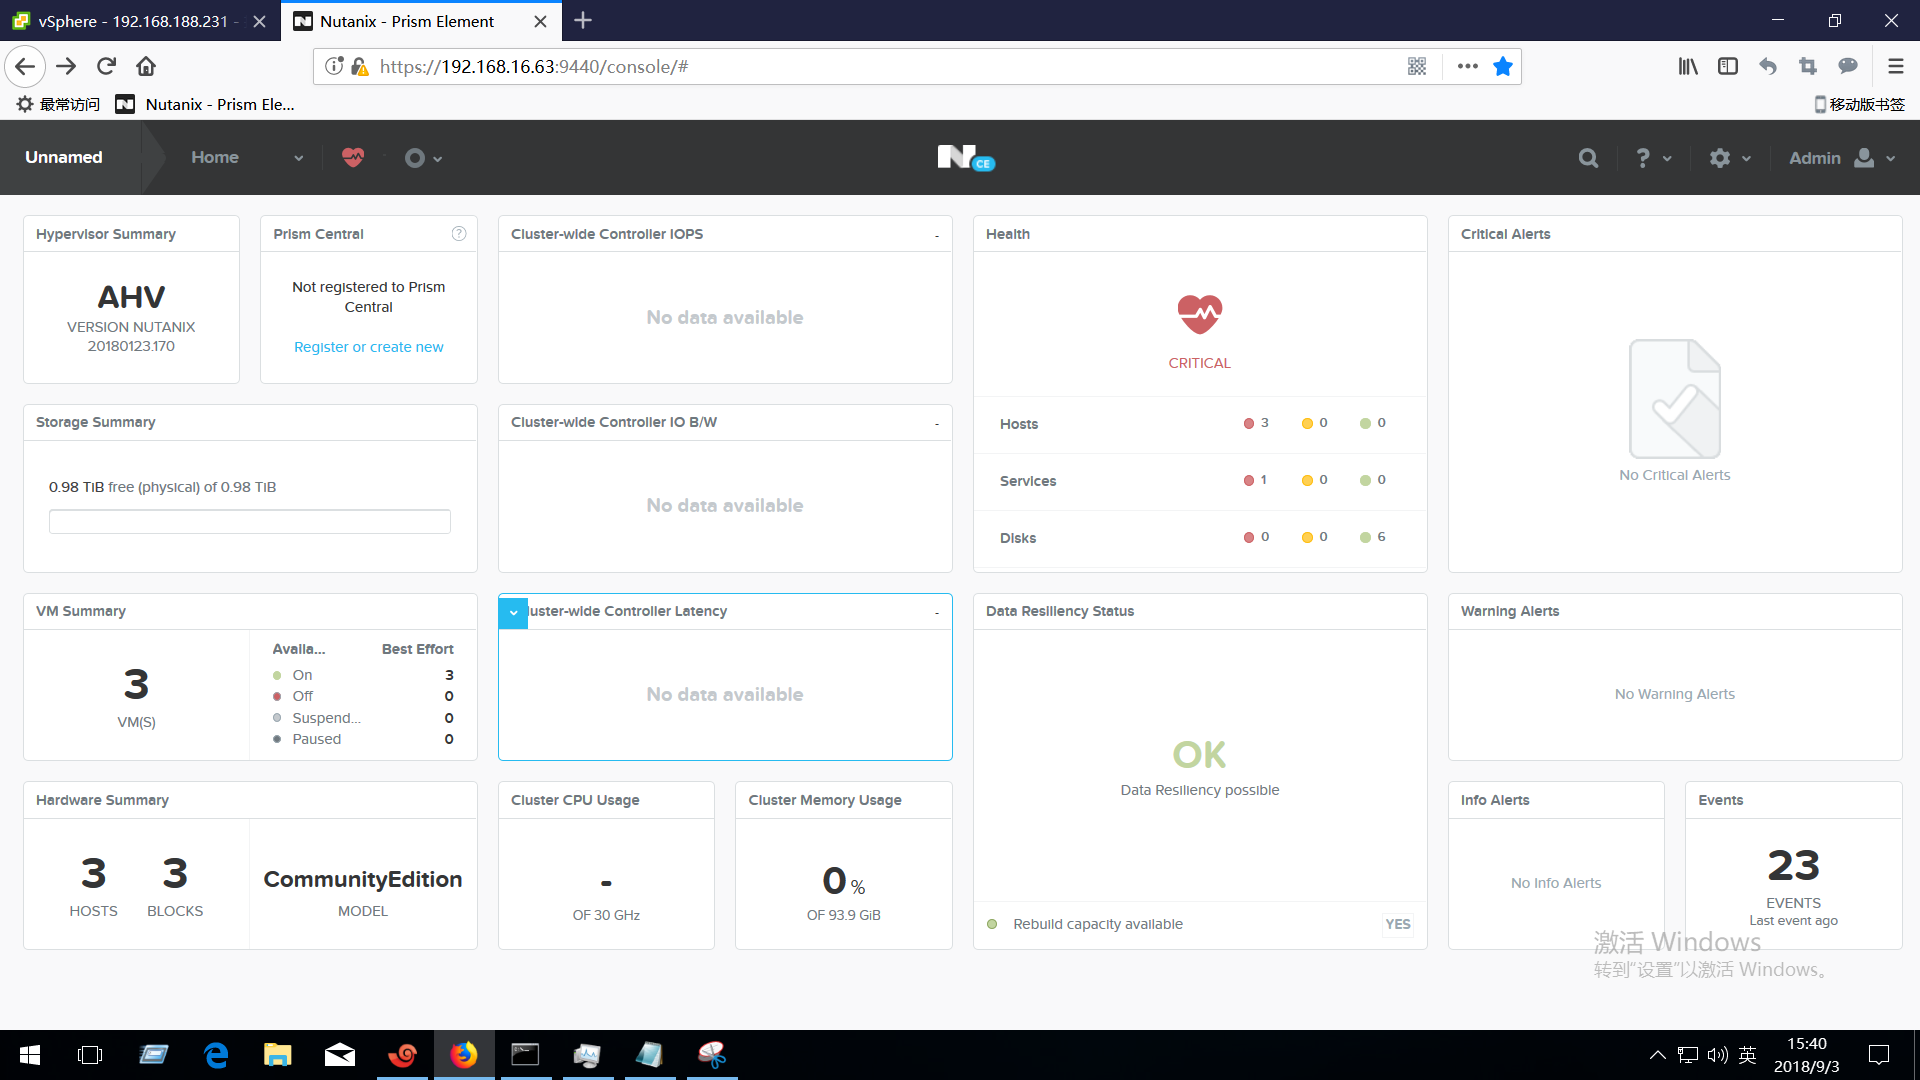The image size is (1920, 1080).
Task: Open Disks row in Health widget
Action: click(x=1199, y=538)
